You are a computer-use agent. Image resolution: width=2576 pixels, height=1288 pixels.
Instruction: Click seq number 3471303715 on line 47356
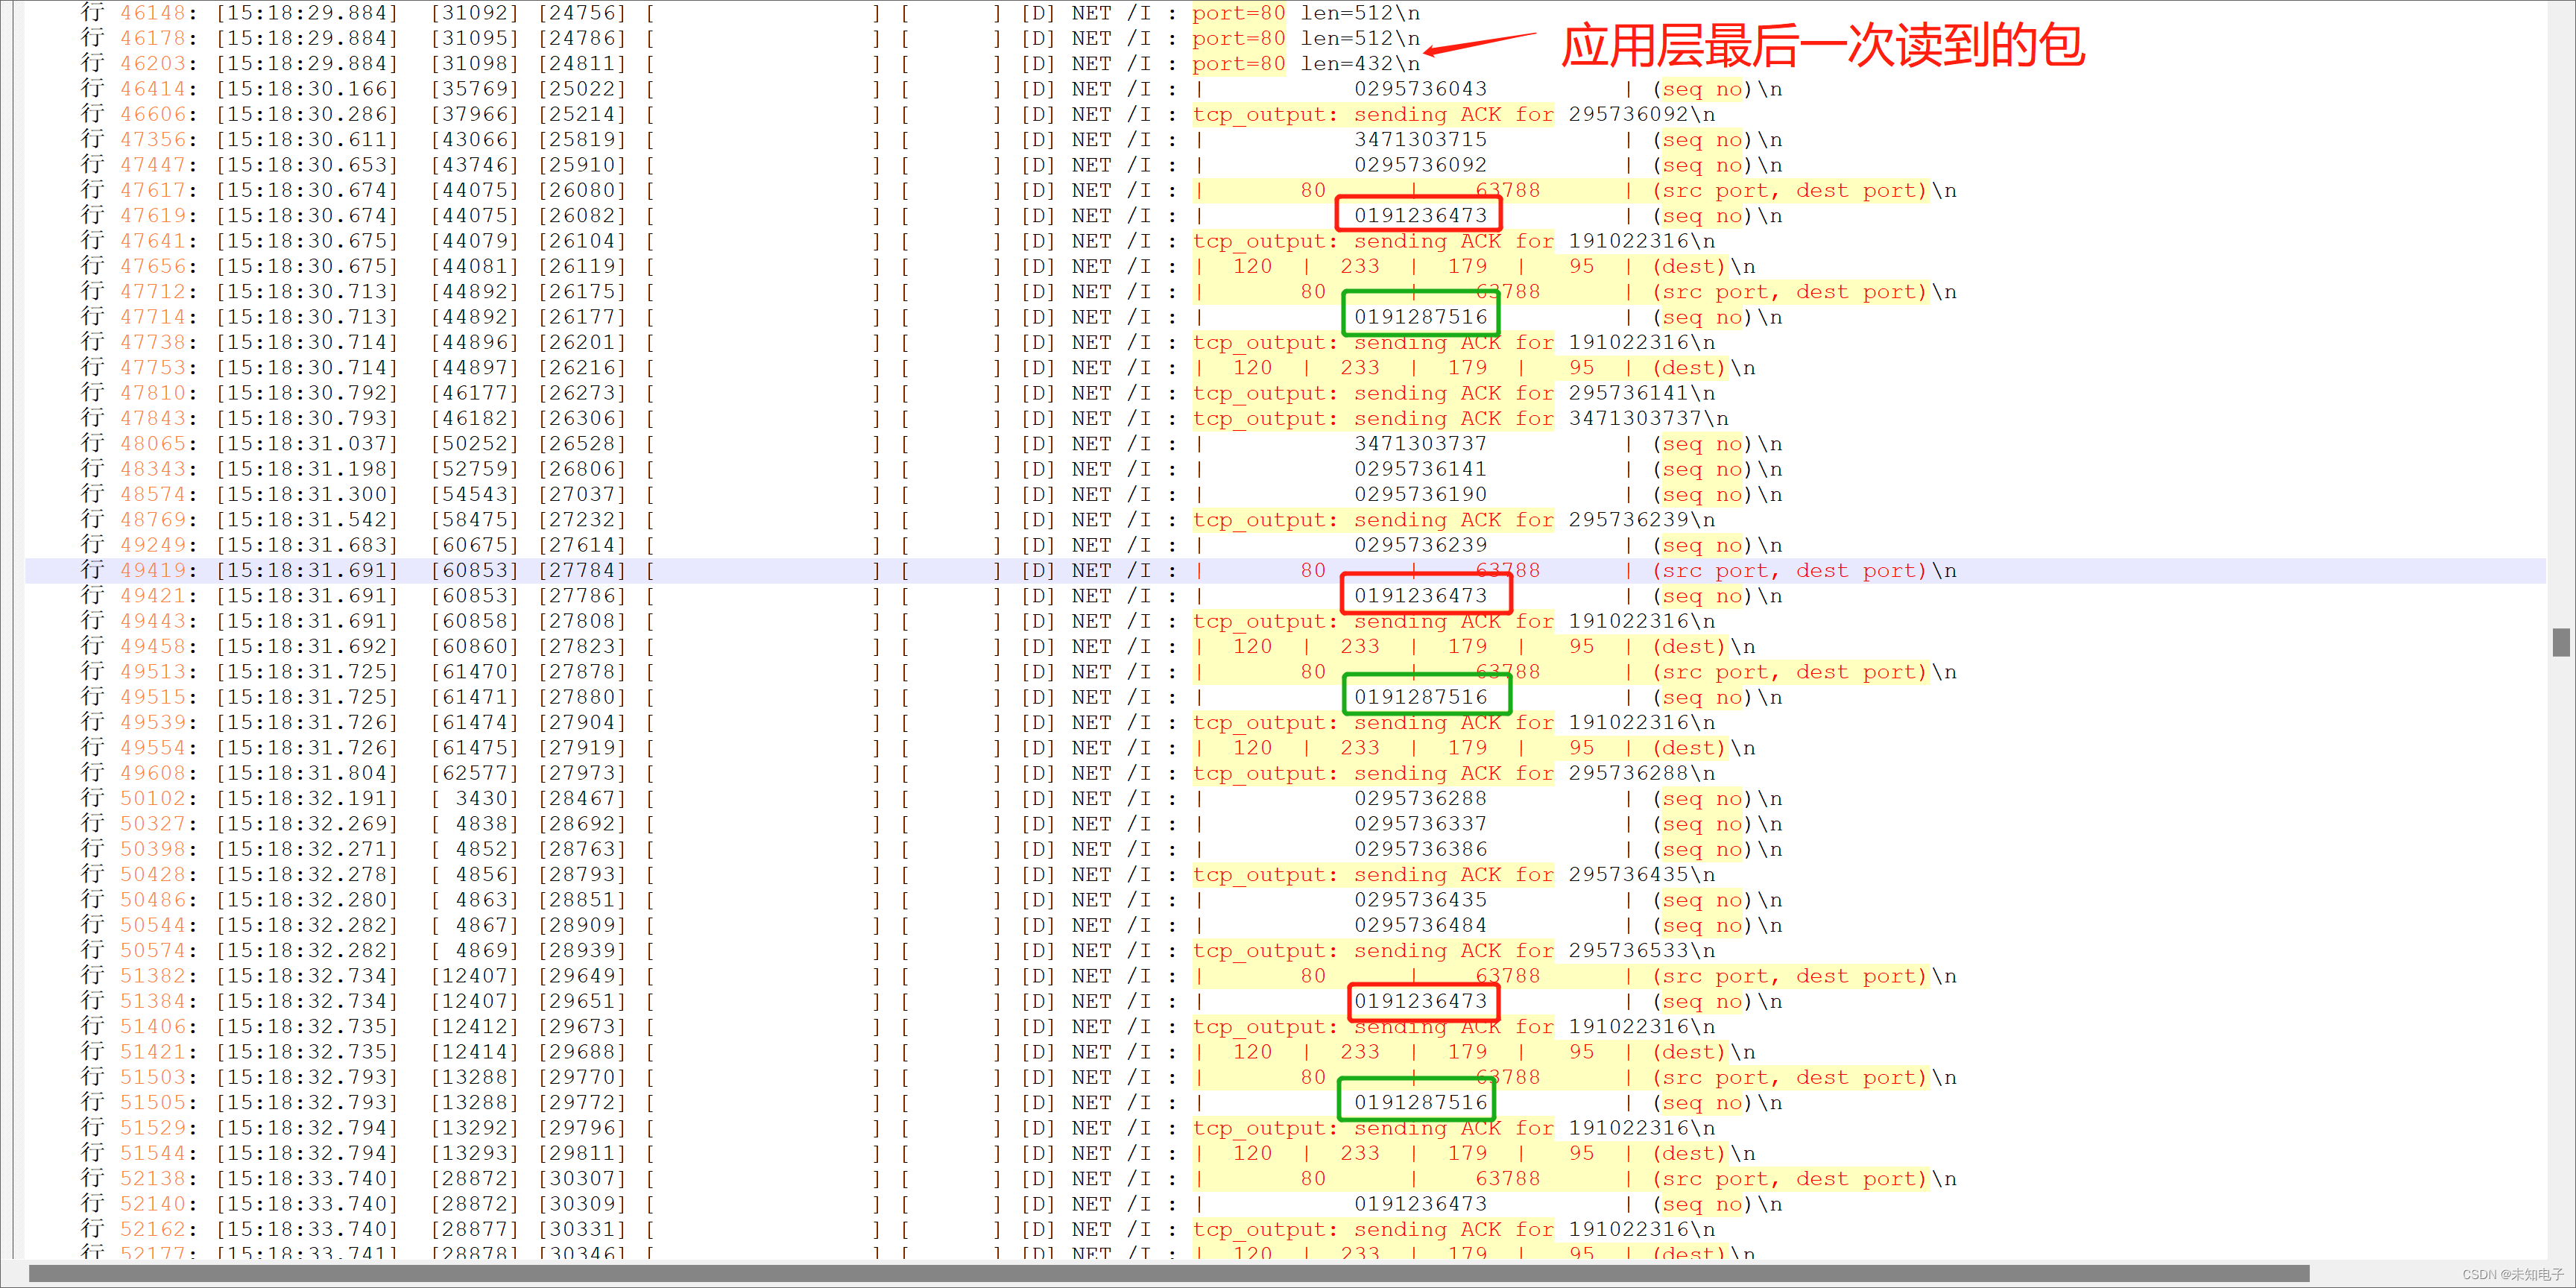point(1420,140)
